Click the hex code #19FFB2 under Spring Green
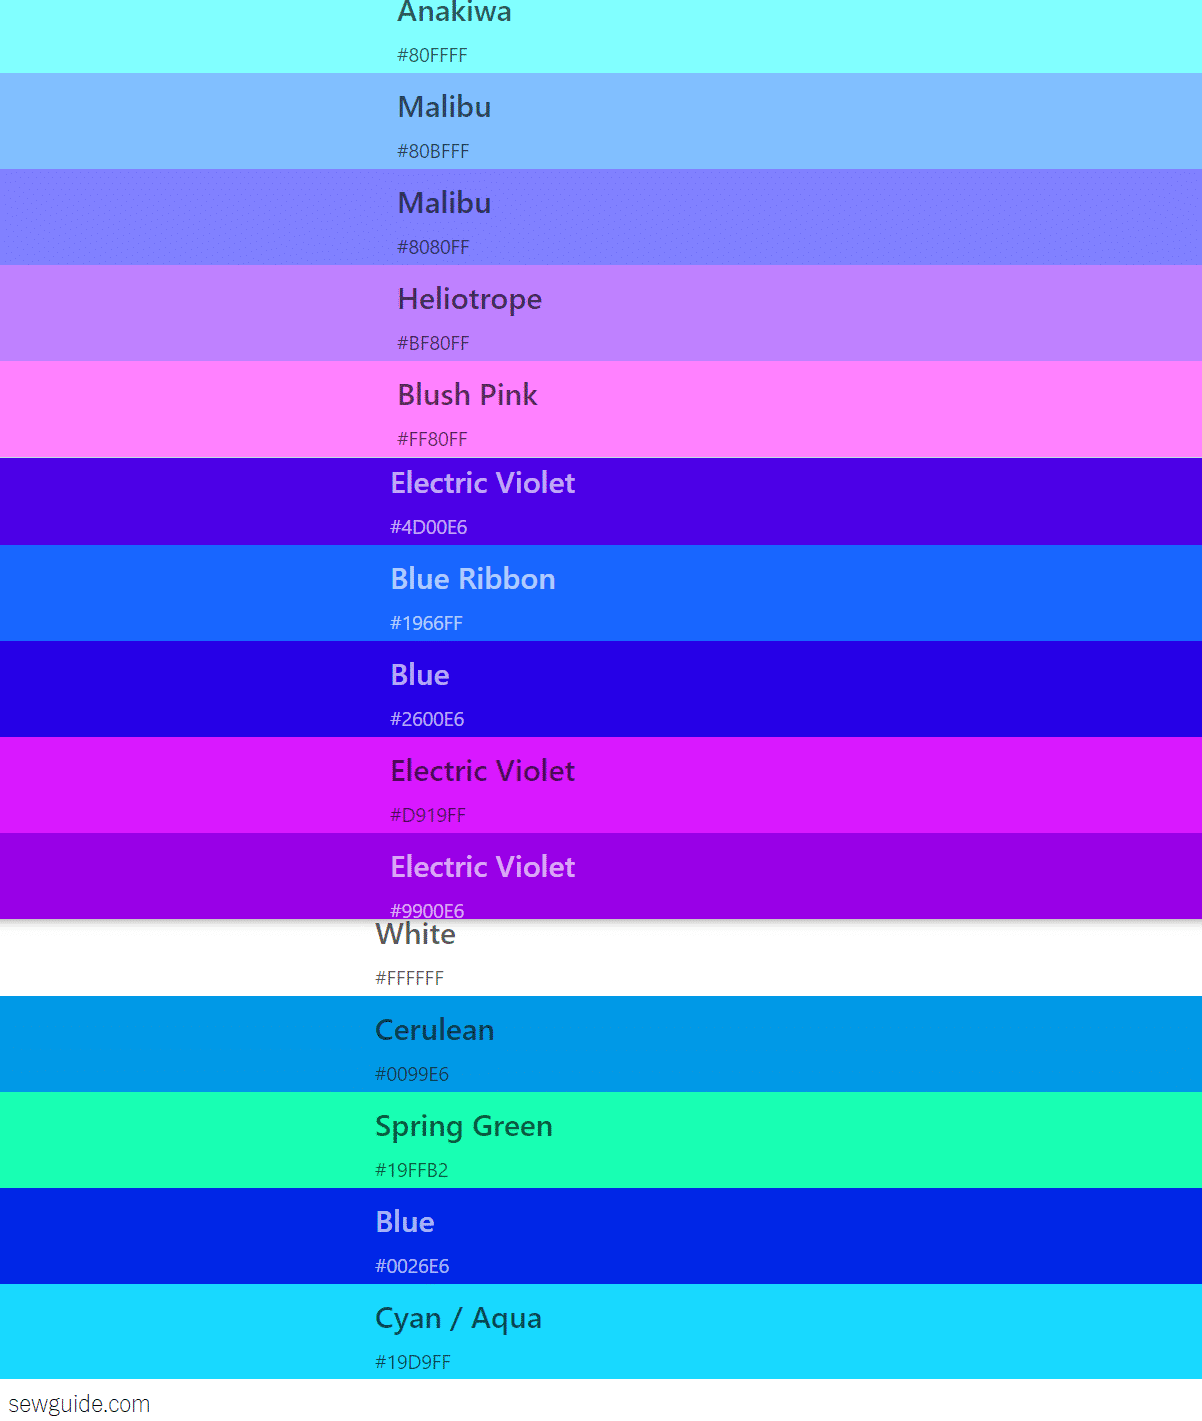 point(411,1169)
